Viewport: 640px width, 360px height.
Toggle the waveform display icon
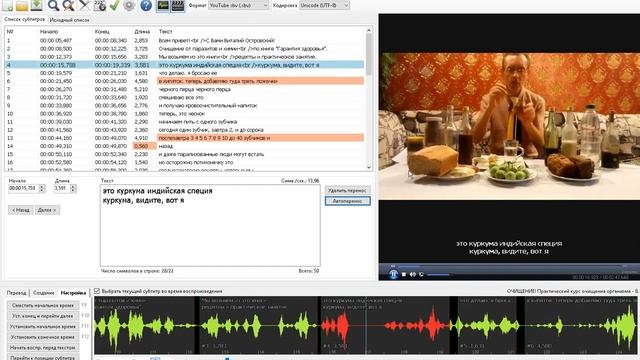click(x=163, y=6)
